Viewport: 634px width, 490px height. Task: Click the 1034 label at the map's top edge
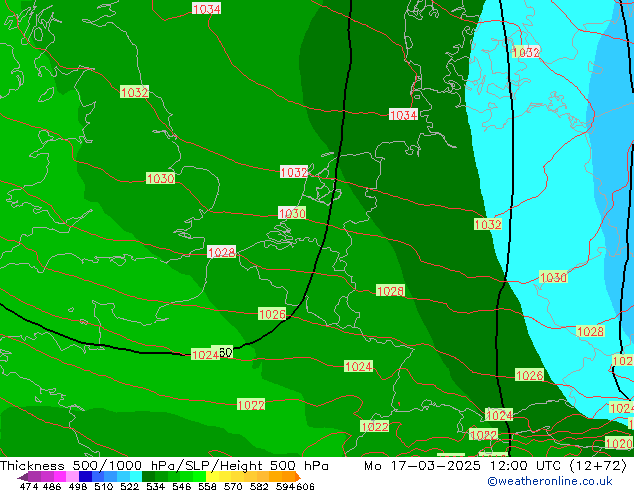(206, 8)
